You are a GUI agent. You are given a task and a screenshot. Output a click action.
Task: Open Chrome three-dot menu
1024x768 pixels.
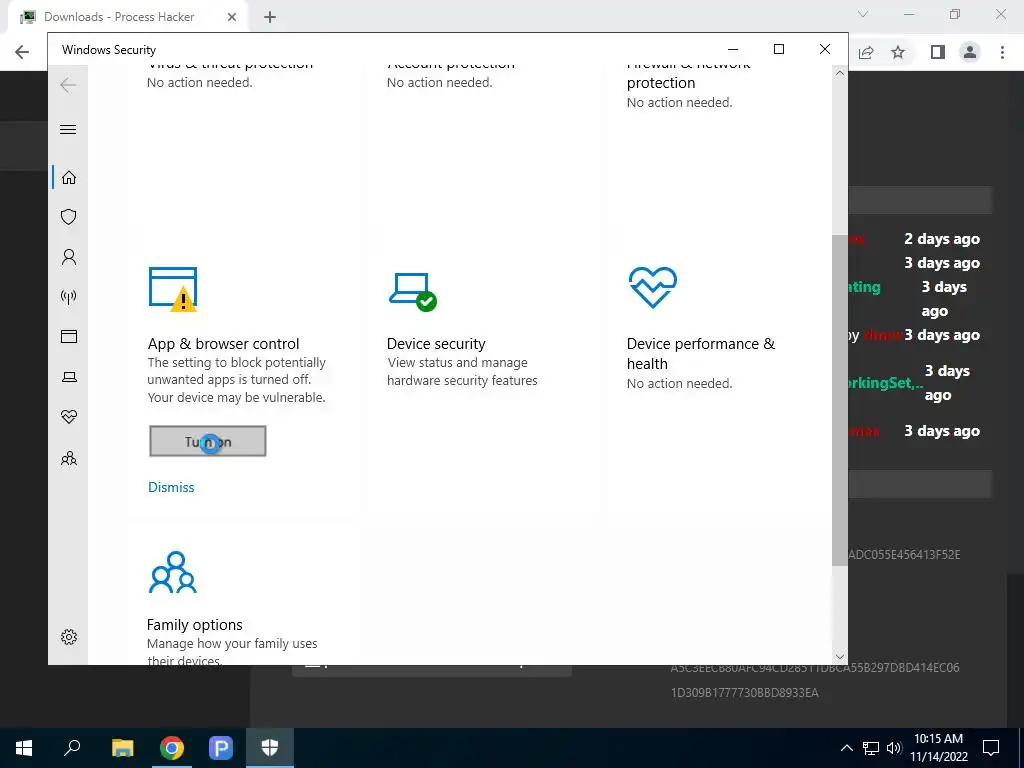click(1002, 52)
